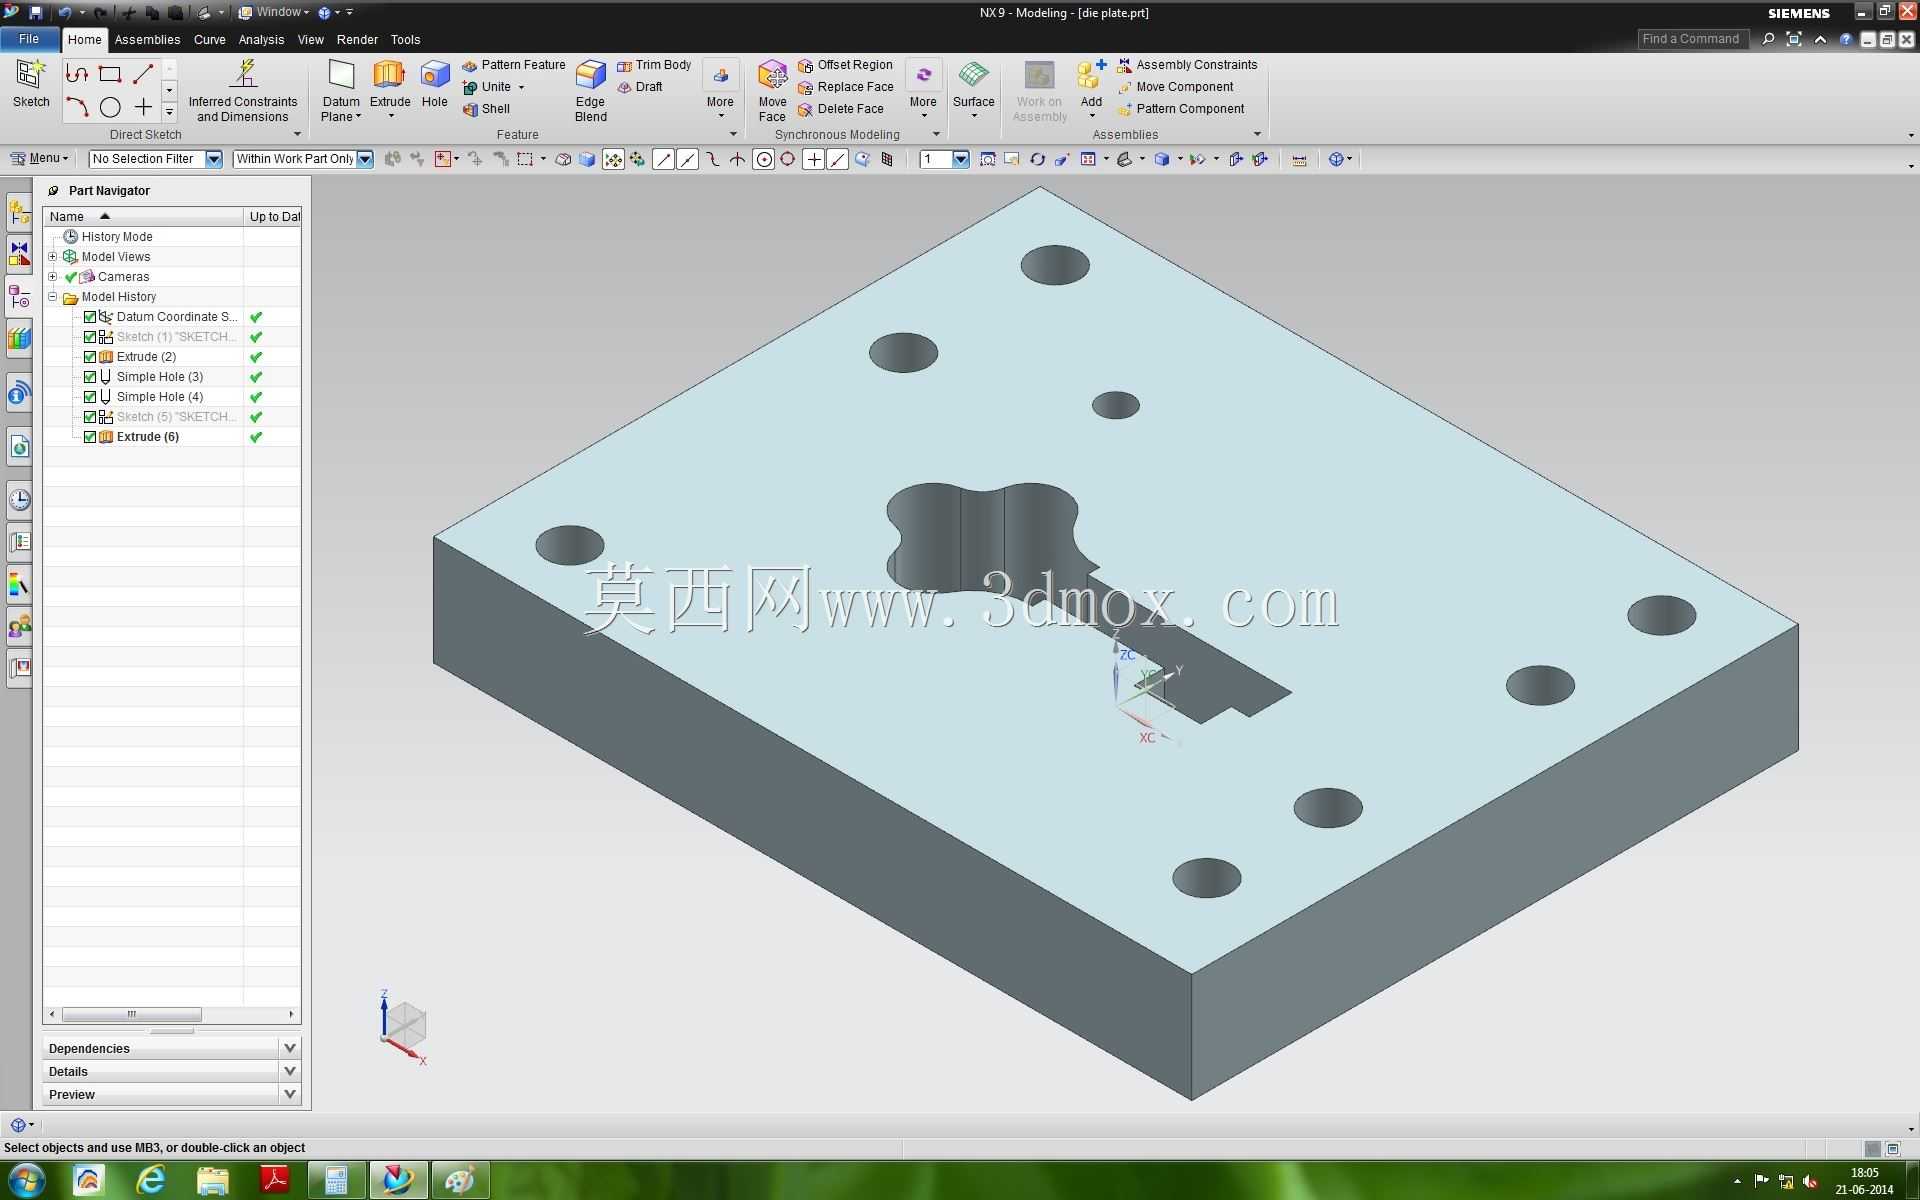This screenshot has width=1920, height=1200.
Task: Click the Delete Face command
Action: pyautogui.click(x=841, y=109)
